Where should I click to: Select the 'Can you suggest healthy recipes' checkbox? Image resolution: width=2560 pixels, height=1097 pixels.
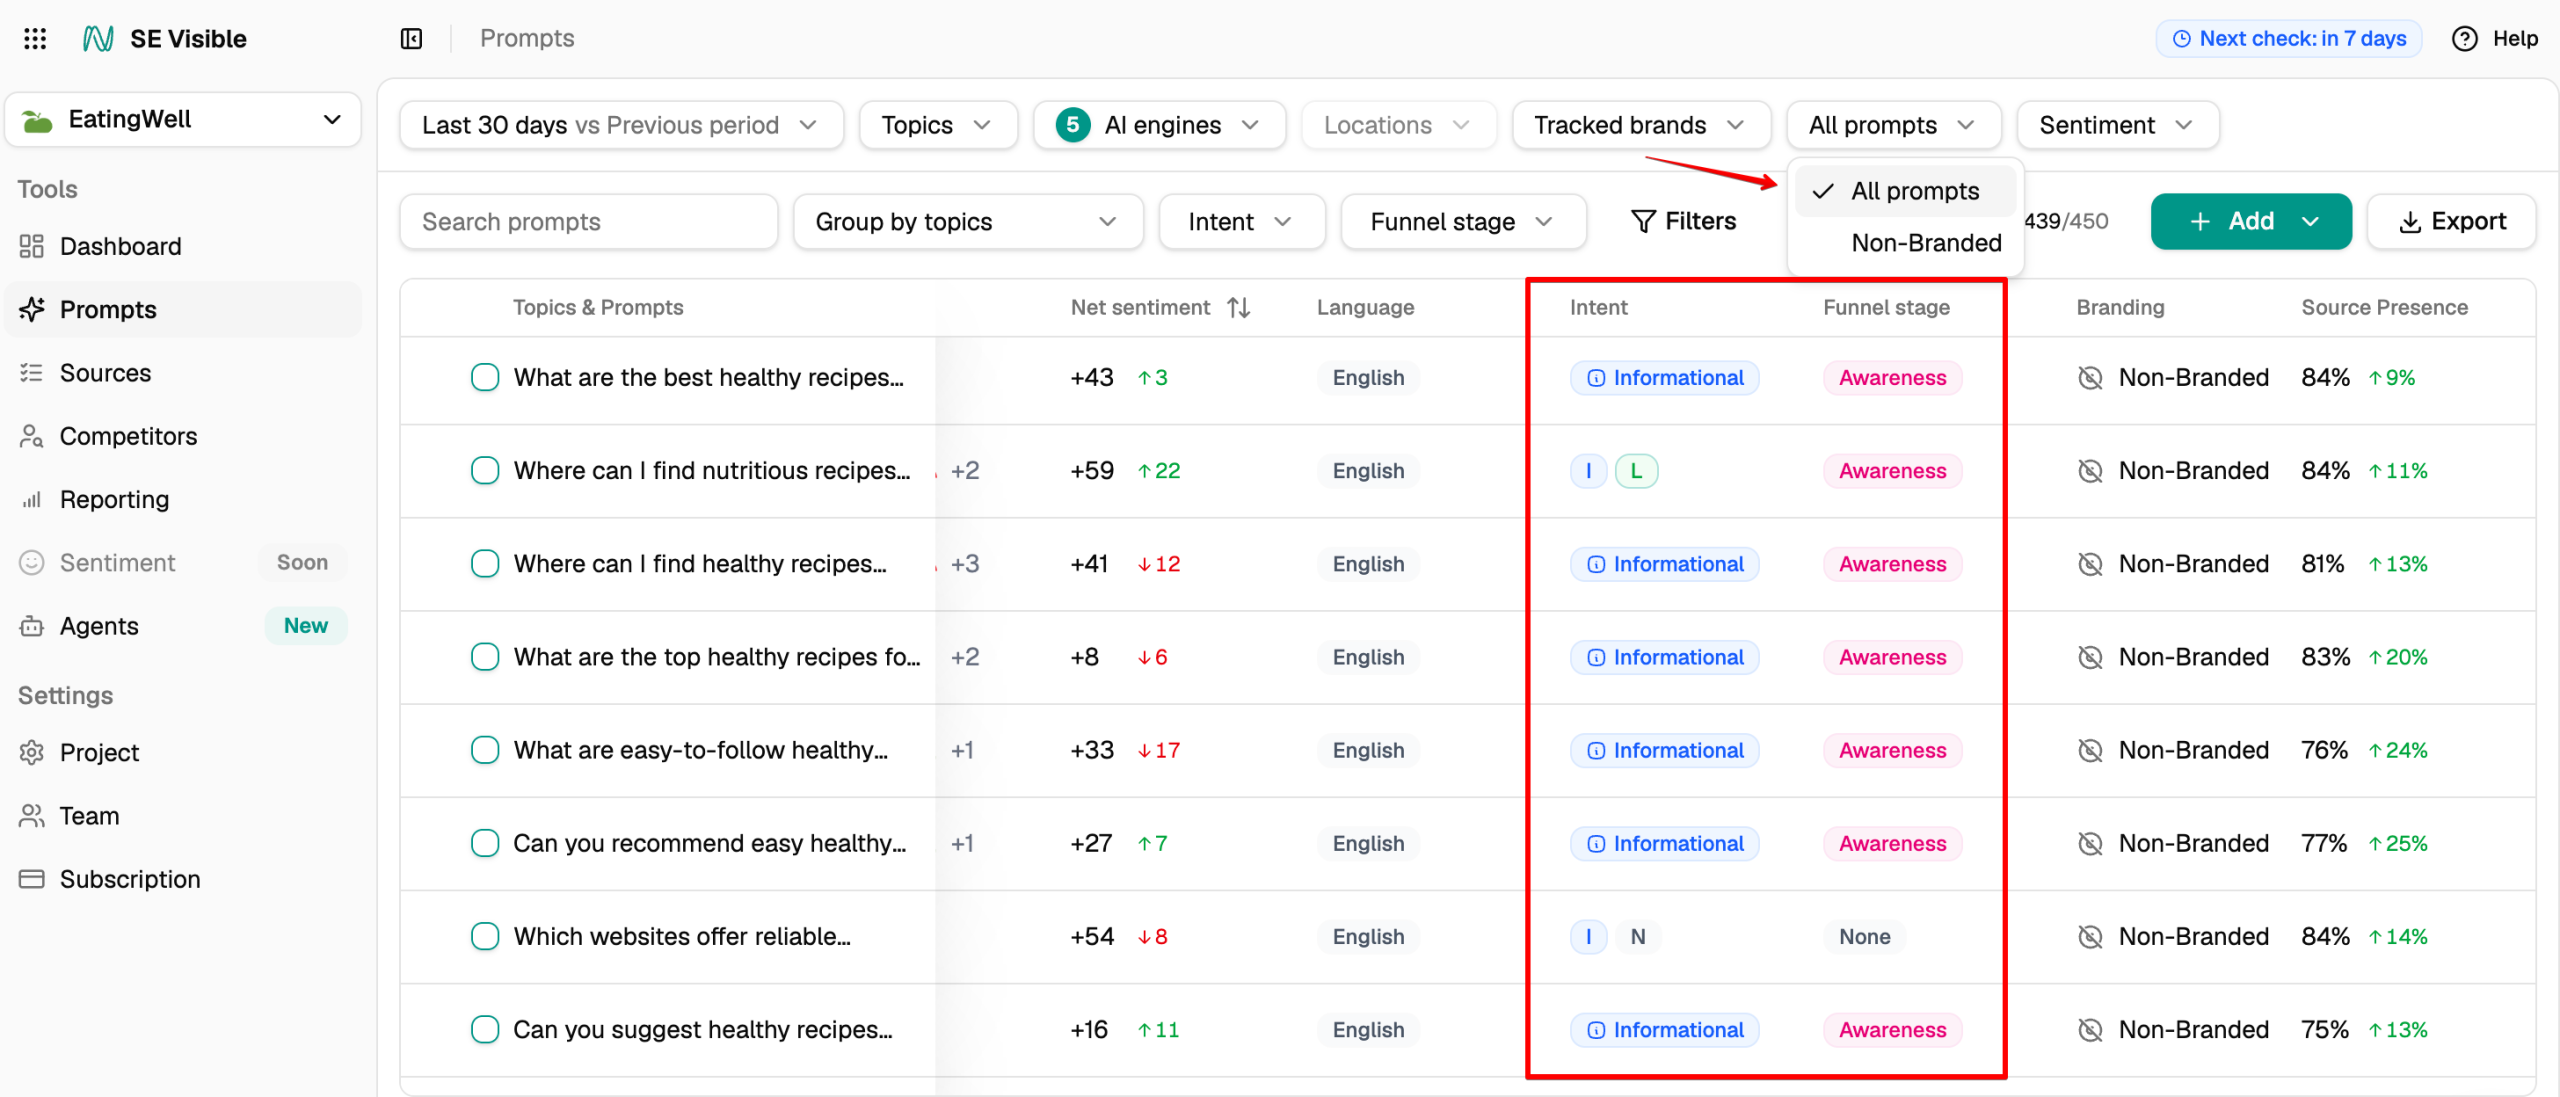click(x=485, y=1029)
